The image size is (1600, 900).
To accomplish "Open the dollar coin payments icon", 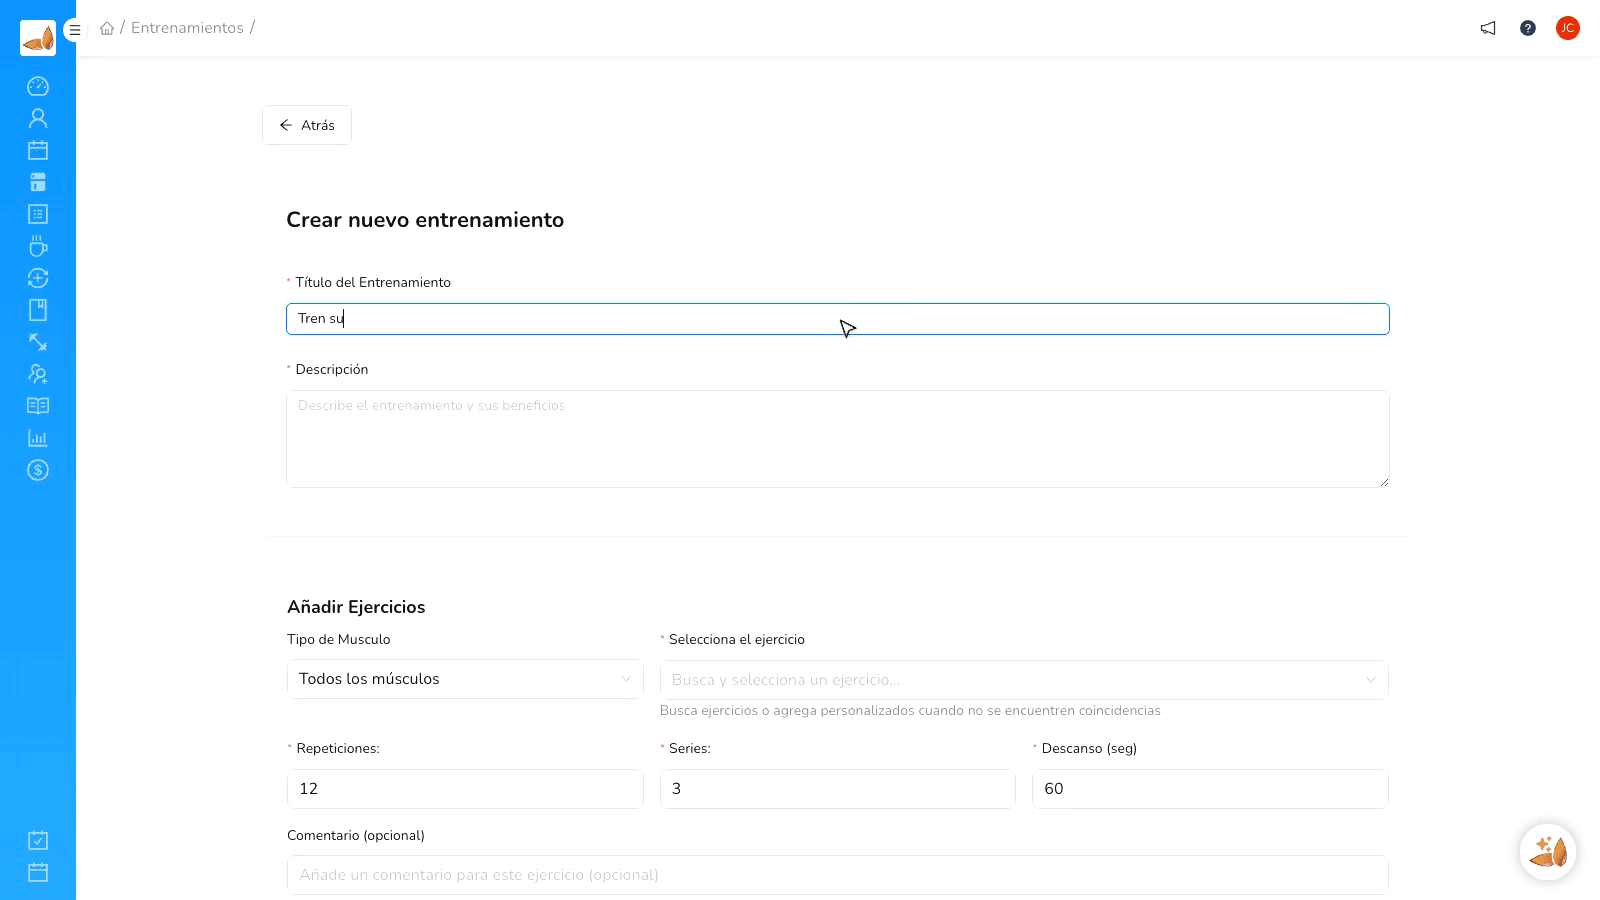I will point(38,470).
